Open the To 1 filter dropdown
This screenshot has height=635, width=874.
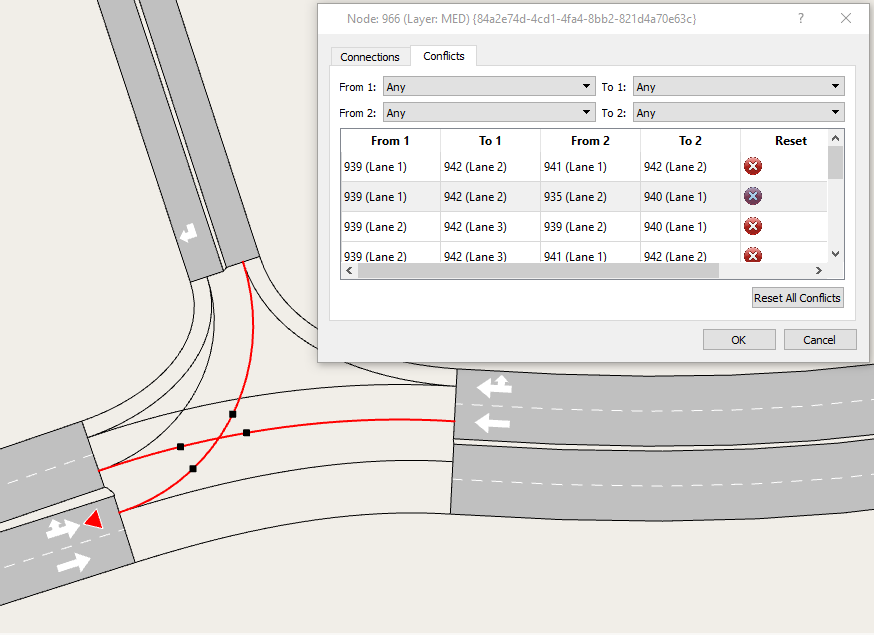click(738, 87)
